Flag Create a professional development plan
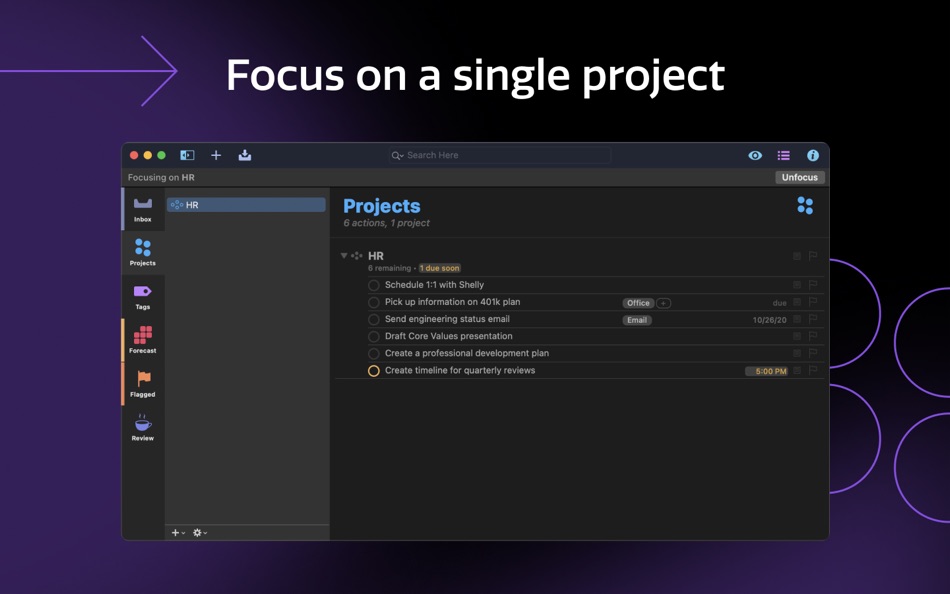The height and width of the screenshot is (594, 950). [x=813, y=353]
